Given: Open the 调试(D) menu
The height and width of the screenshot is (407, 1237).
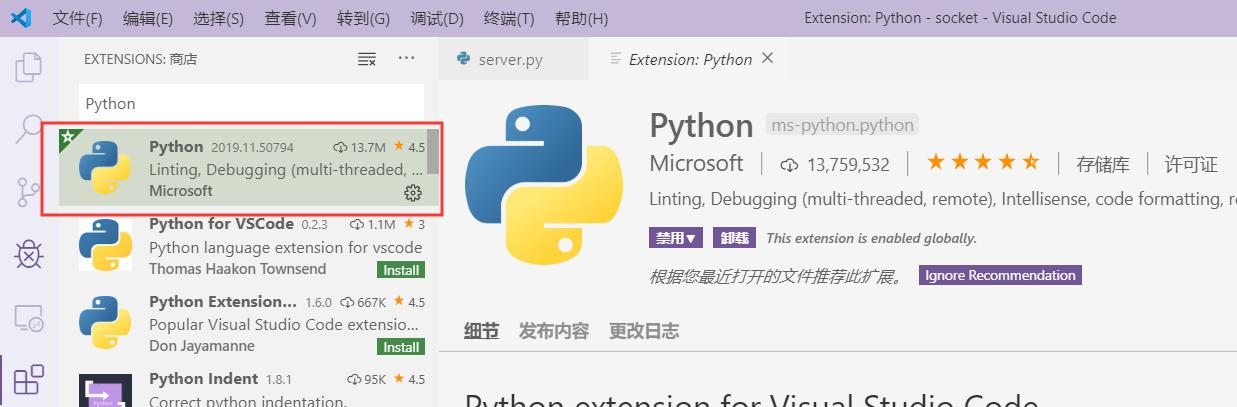Looking at the screenshot, I should point(437,18).
